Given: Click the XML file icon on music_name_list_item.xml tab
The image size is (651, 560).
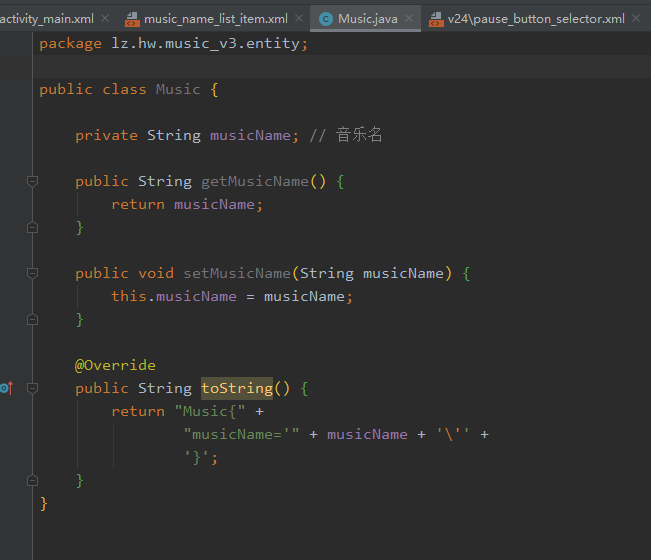Looking at the screenshot, I should [x=132, y=19].
